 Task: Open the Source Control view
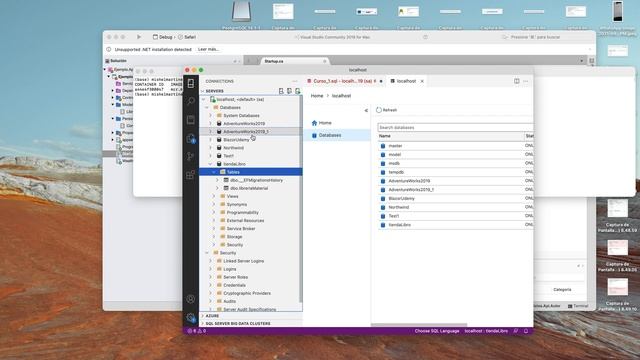coord(191,156)
